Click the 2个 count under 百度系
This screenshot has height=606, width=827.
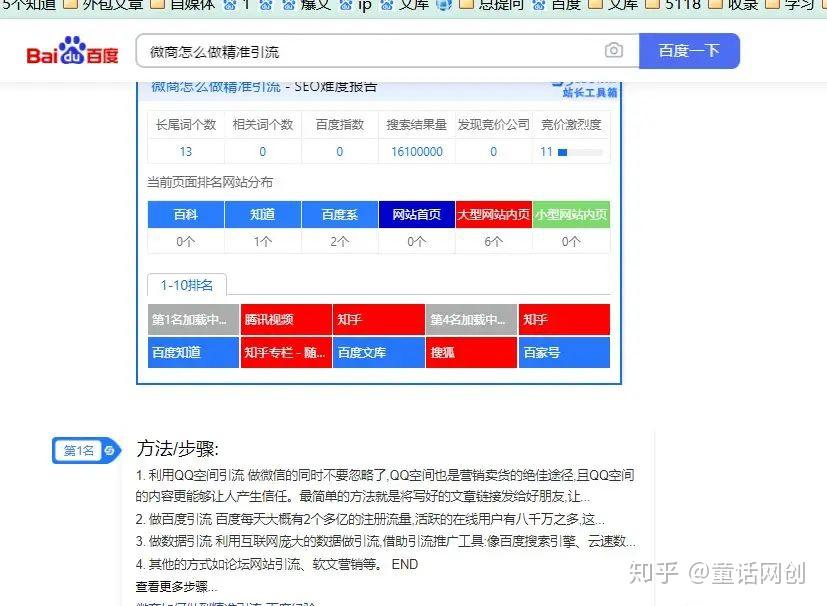tap(340, 242)
